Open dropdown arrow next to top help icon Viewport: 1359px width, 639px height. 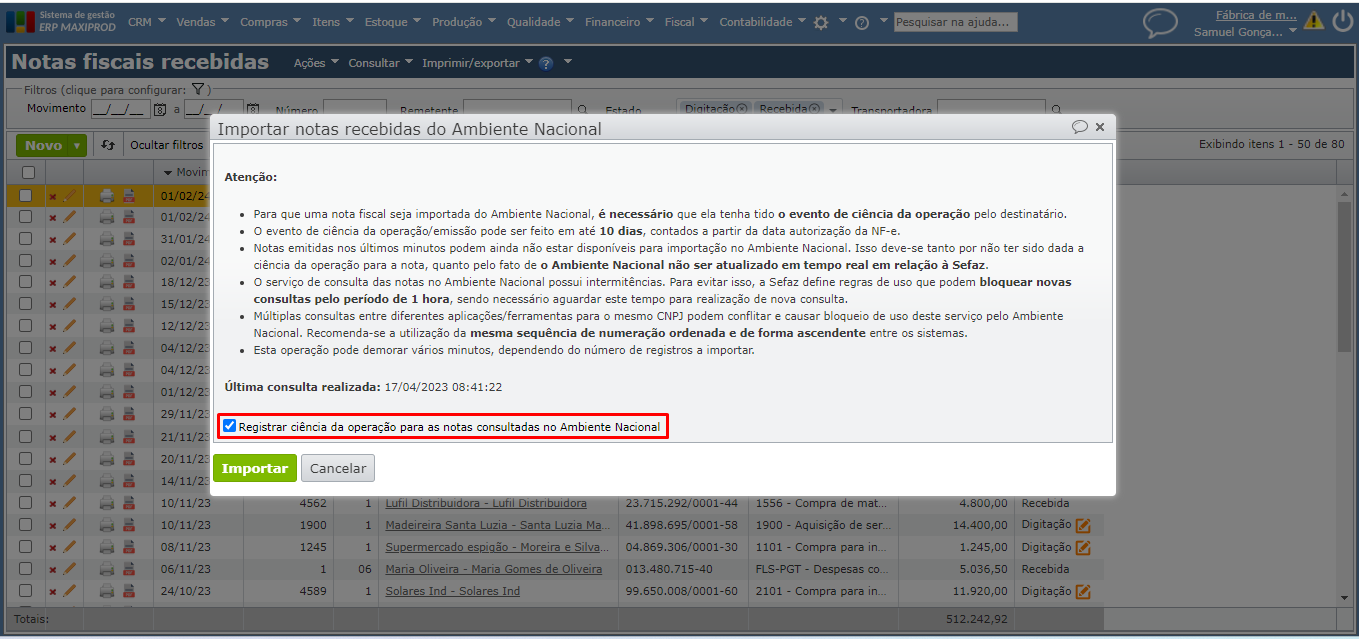coord(882,21)
